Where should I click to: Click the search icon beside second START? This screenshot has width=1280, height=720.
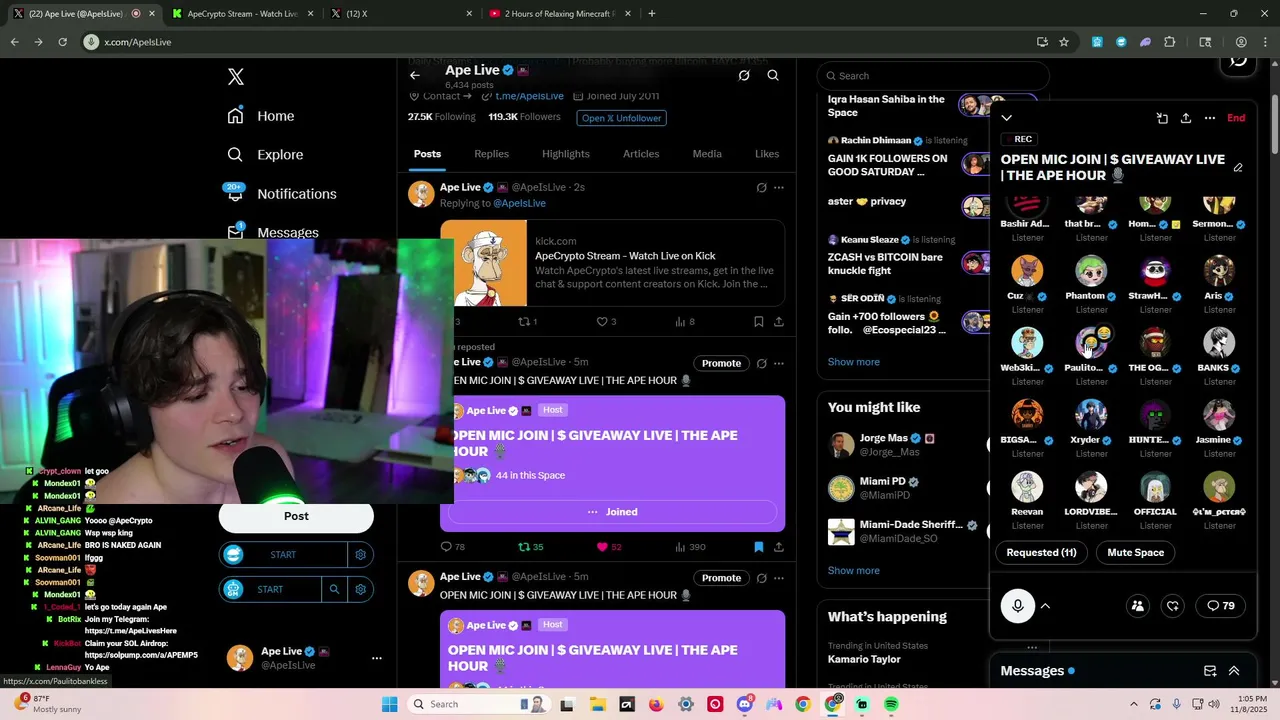coord(334,590)
